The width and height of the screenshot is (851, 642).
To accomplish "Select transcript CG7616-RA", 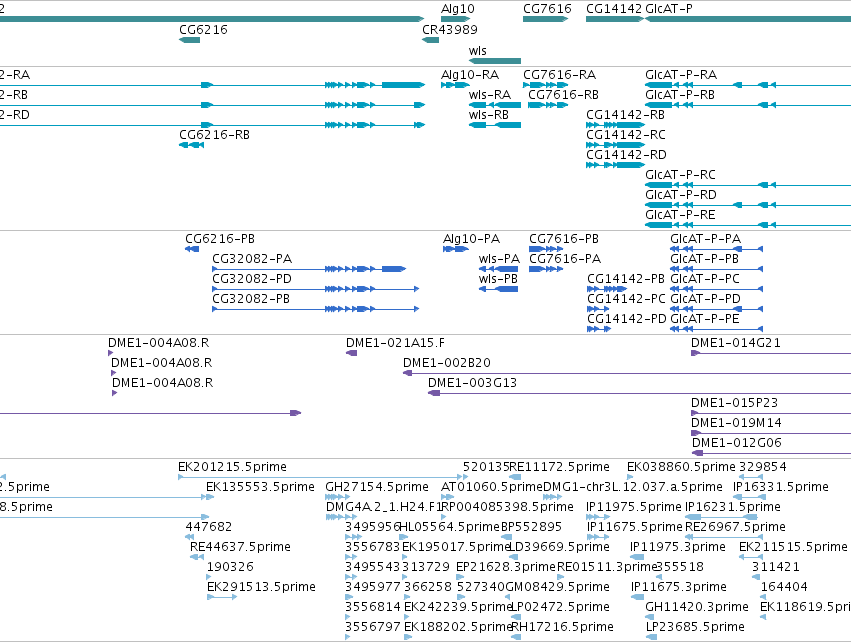I will point(560,74).
